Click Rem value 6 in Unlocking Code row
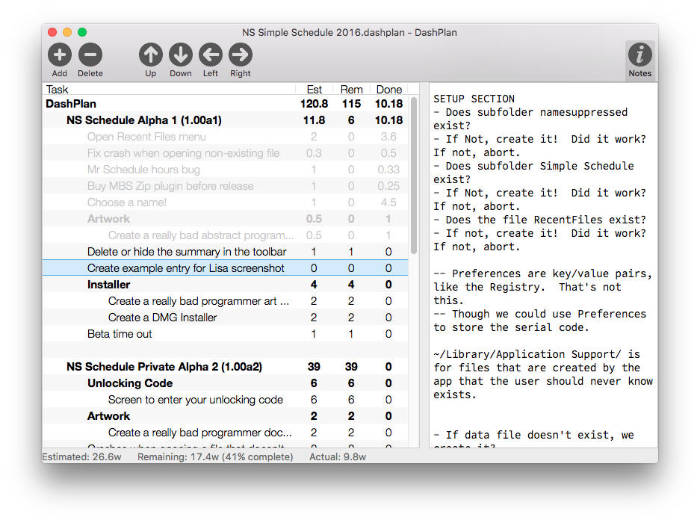This screenshot has width=700, height=523. (351, 383)
